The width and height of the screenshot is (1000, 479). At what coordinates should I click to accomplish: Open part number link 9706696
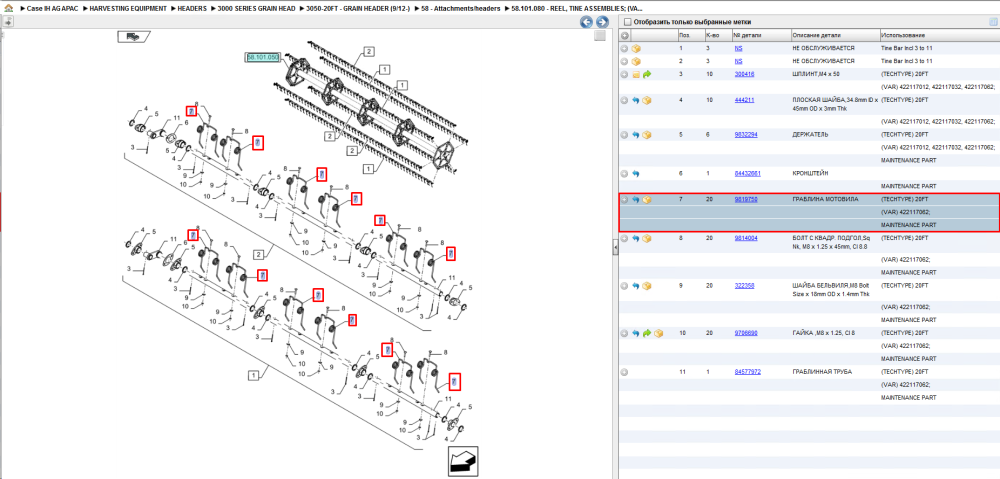click(746, 333)
